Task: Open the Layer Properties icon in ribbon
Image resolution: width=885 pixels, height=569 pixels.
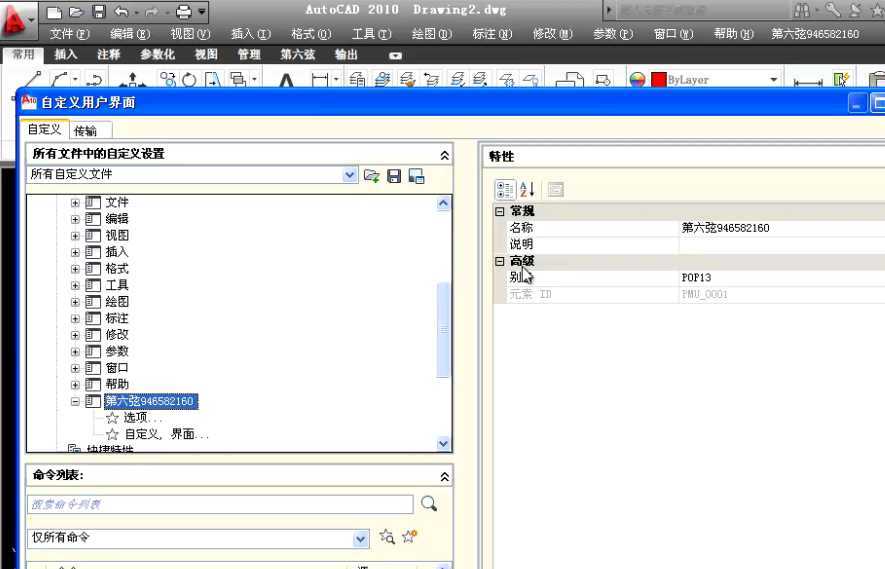Action: (357, 80)
